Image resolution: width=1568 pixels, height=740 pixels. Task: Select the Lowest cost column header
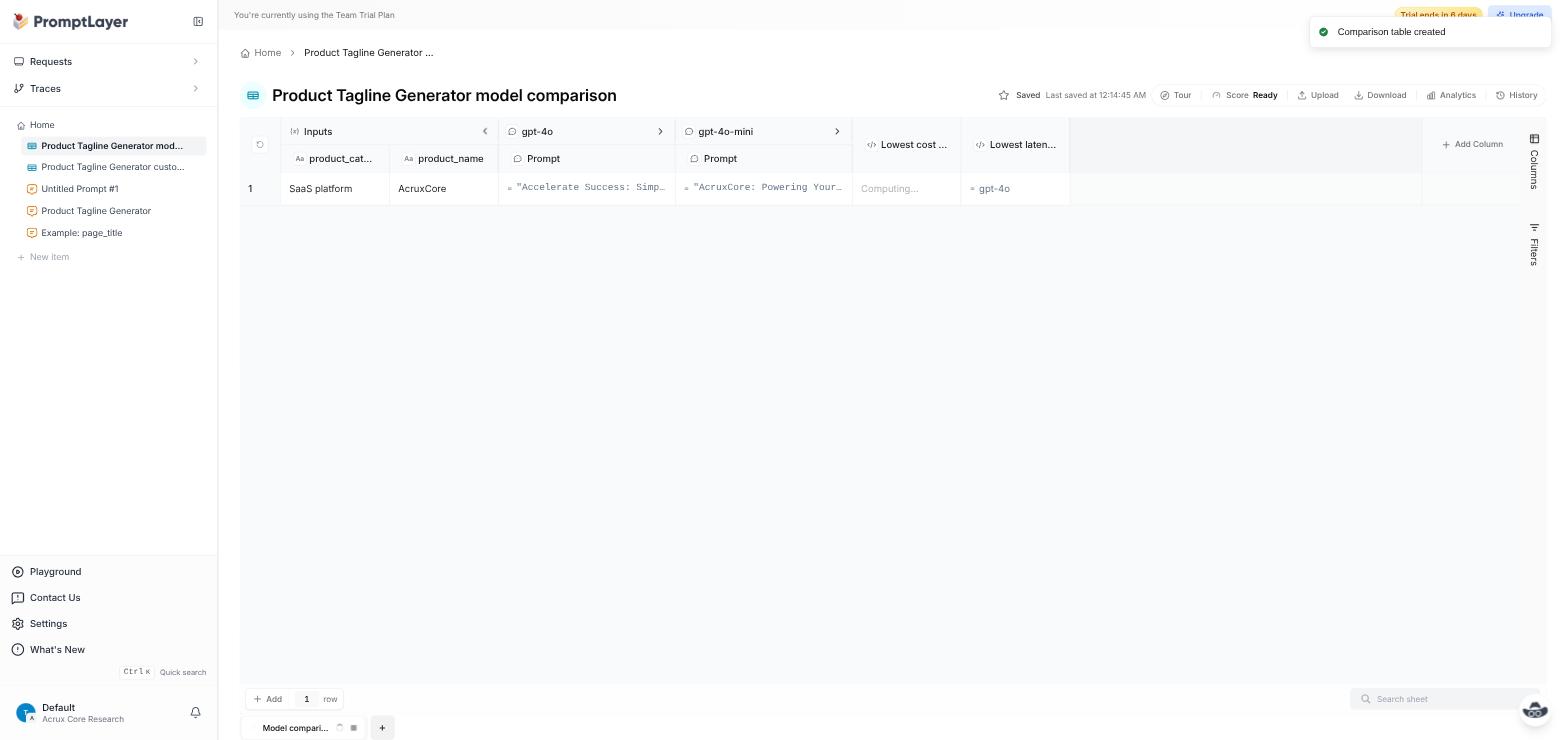[907, 145]
